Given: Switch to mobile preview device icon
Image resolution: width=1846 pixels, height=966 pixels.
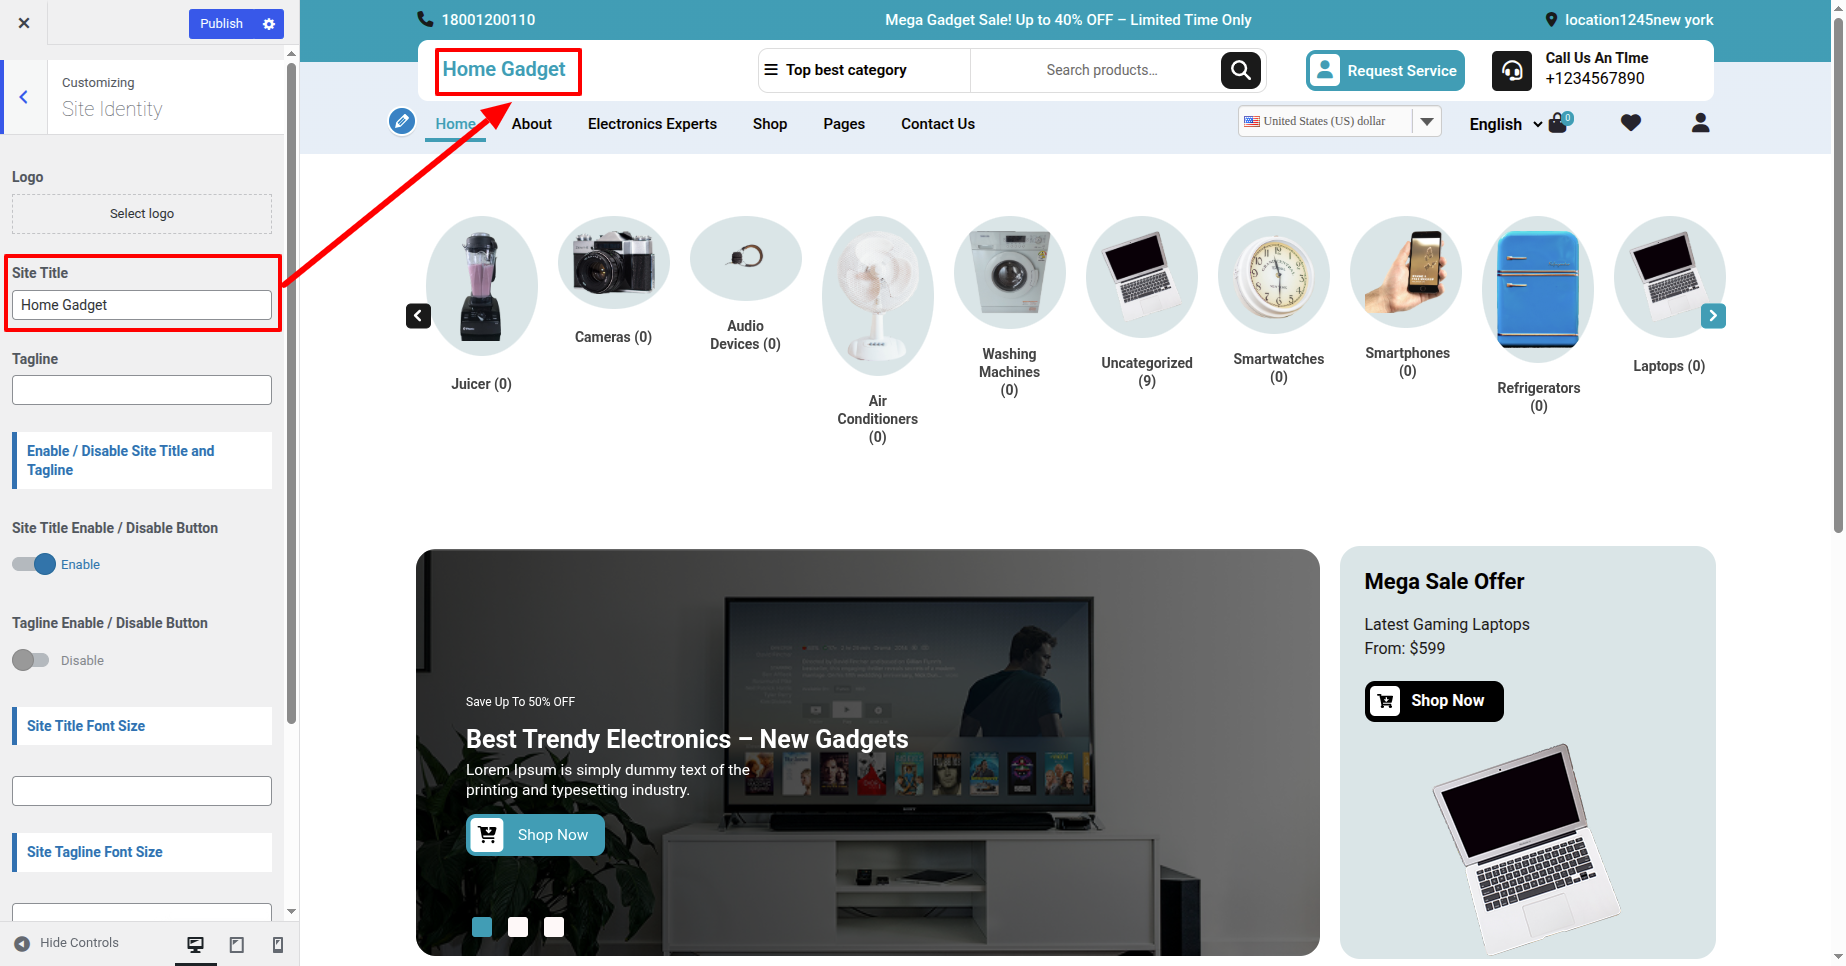Looking at the screenshot, I should tap(278, 945).
